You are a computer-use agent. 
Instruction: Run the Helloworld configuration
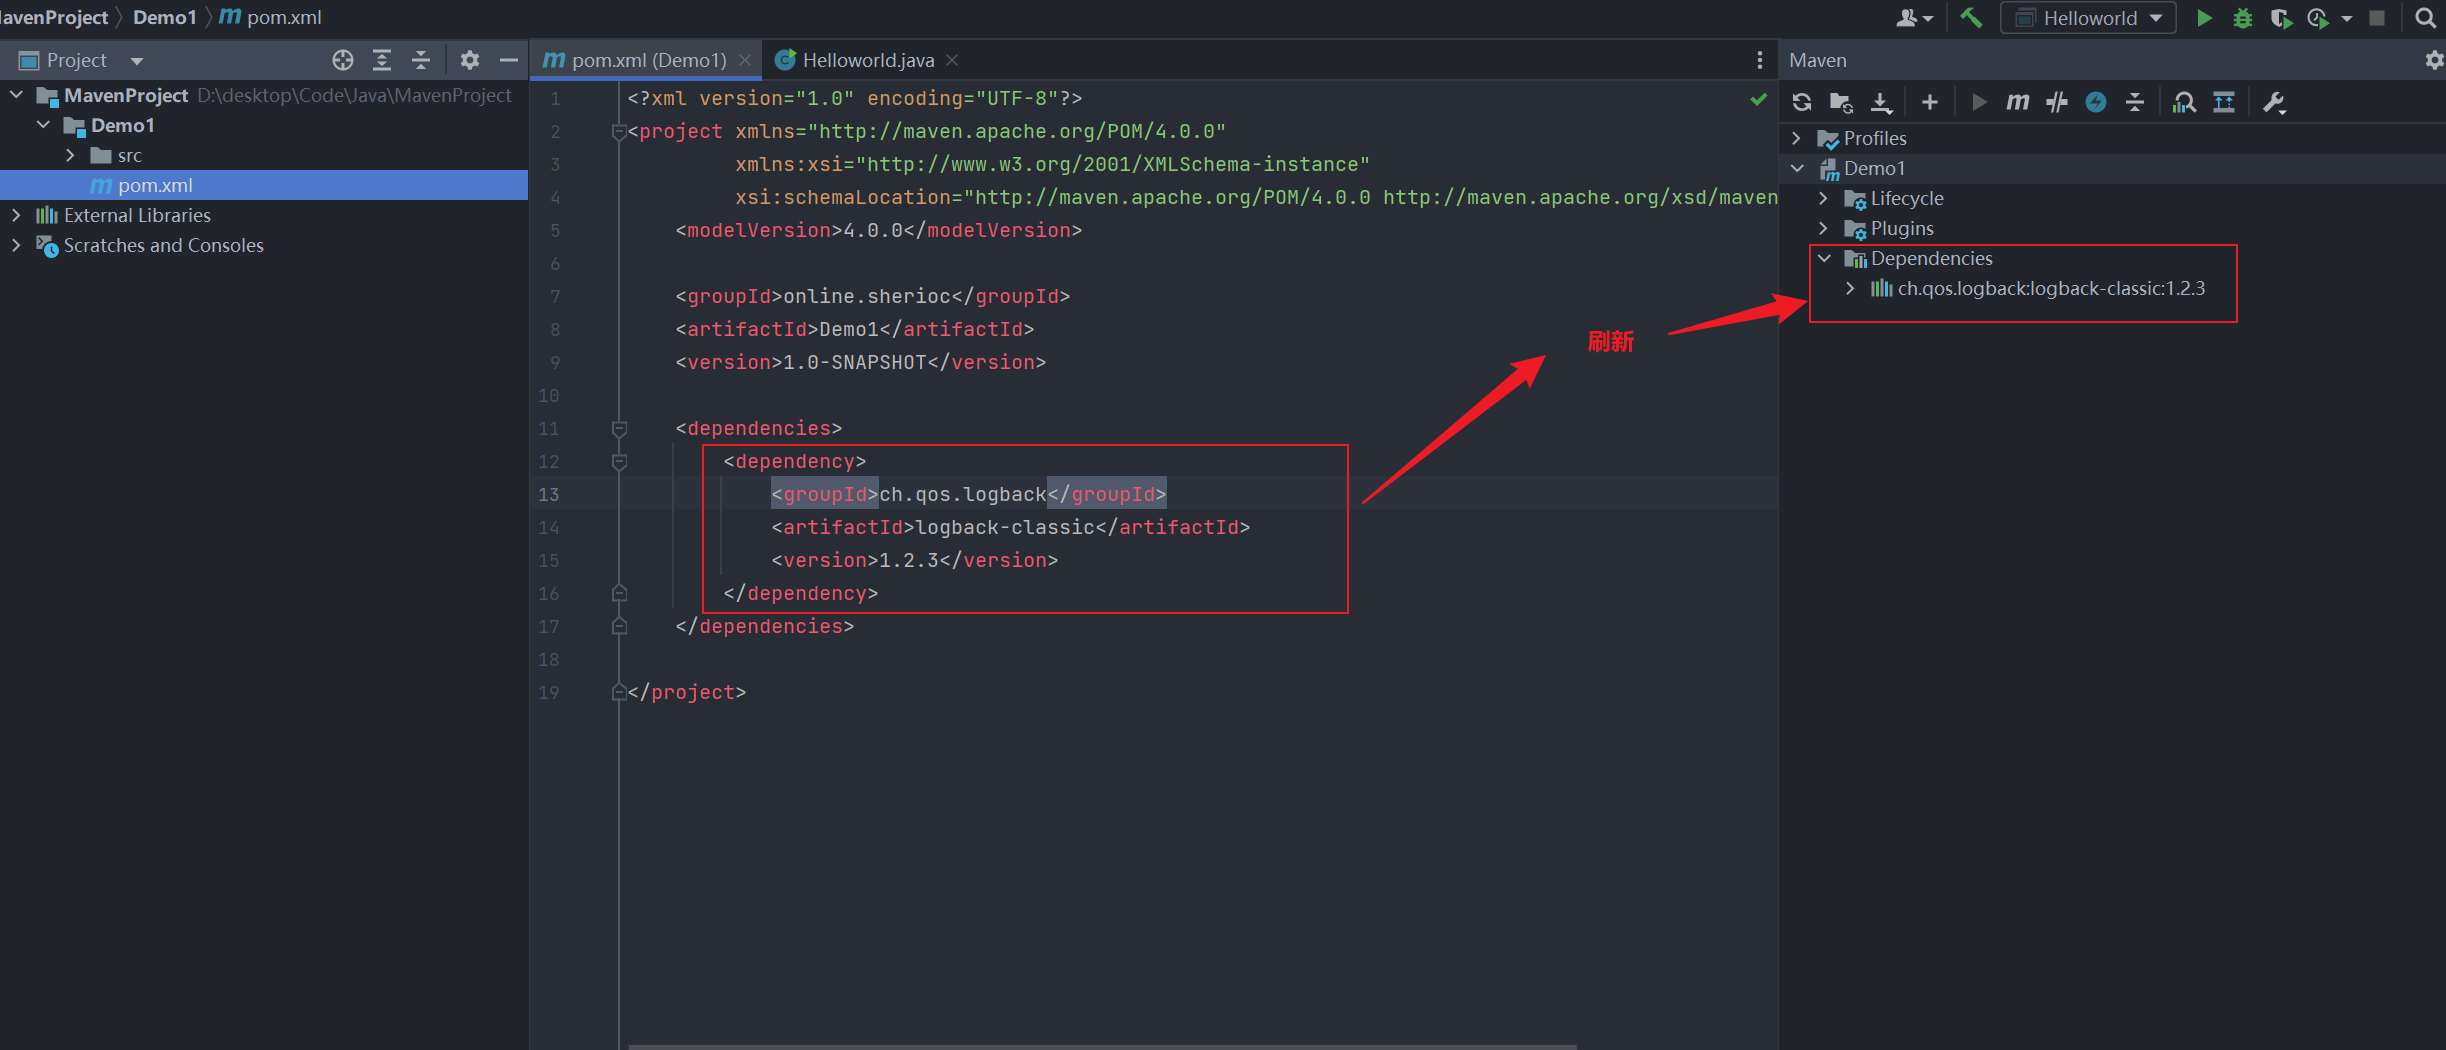click(x=2204, y=18)
